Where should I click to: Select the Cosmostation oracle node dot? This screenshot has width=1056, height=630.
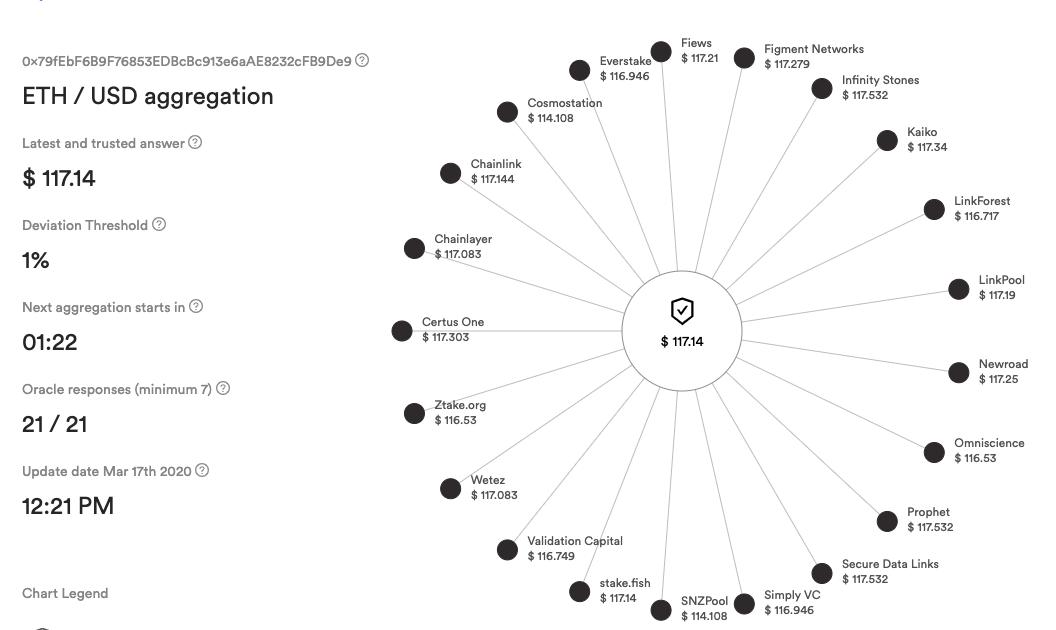(507, 112)
